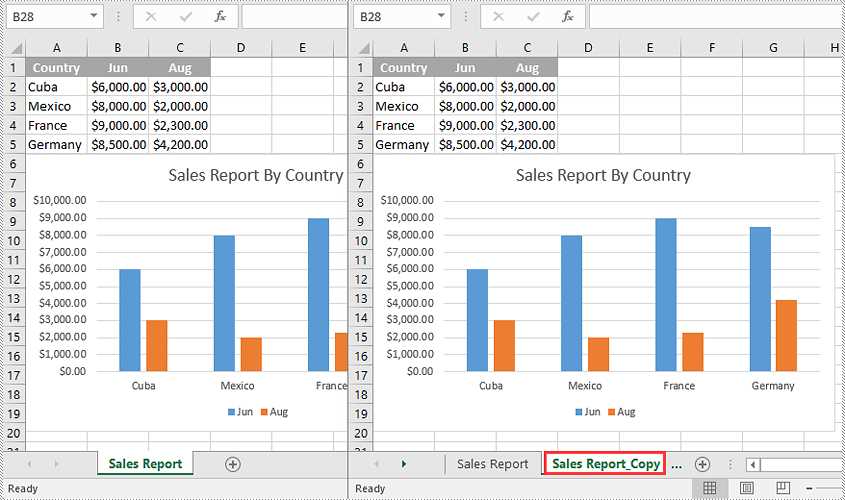Click Insert Function fx in right window
The width and height of the screenshot is (845, 500).
click(x=568, y=17)
